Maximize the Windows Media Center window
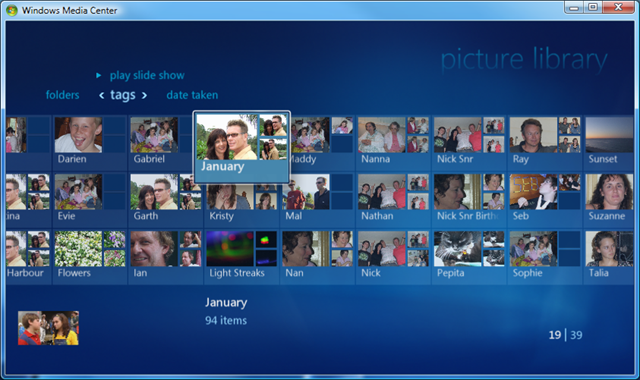Viewport: 640px width, 380px height. point(593,8)
